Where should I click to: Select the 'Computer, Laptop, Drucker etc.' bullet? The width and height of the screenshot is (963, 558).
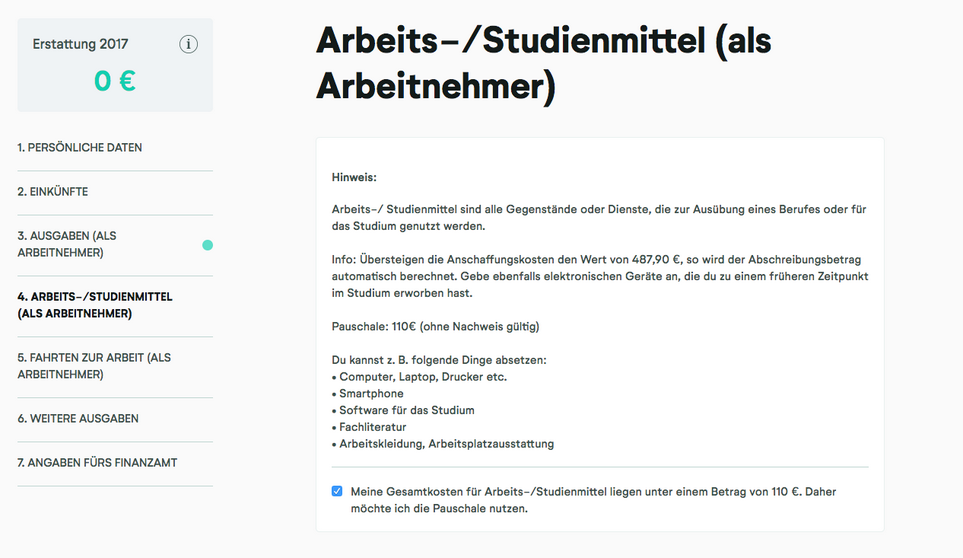pos(419,377)
